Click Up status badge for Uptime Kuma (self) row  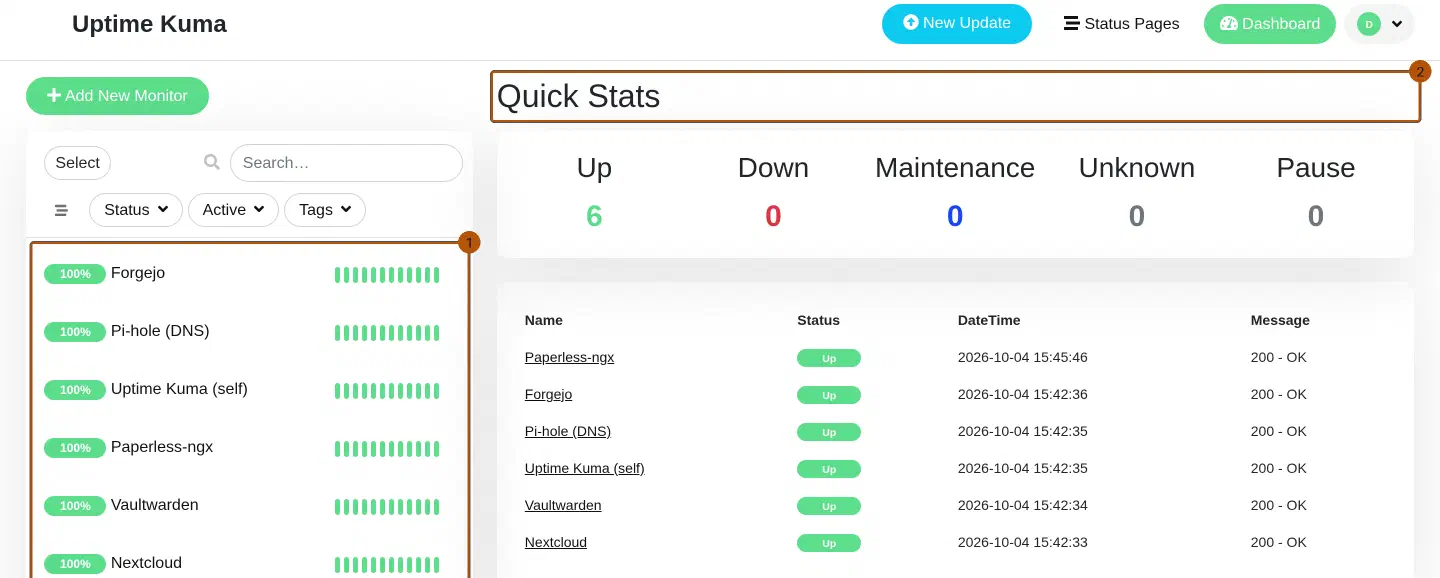tap(828, 469)
